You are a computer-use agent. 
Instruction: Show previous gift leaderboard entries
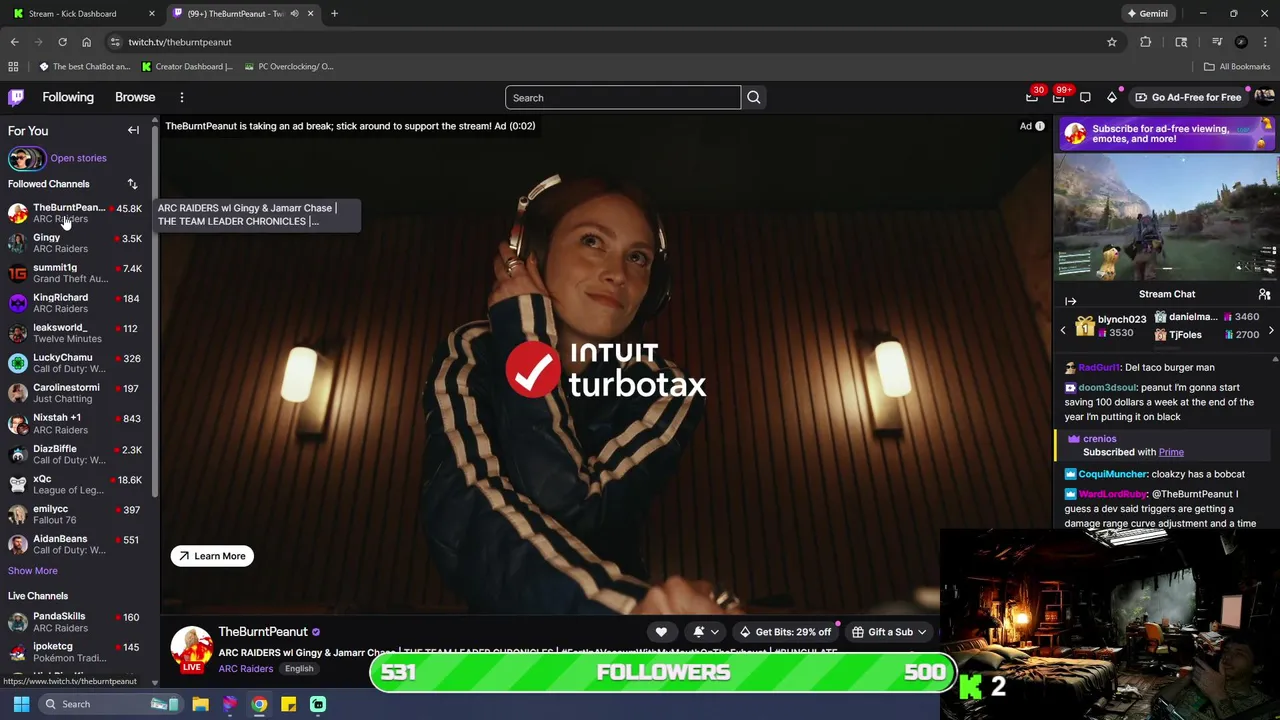[x=1063, y=329]
